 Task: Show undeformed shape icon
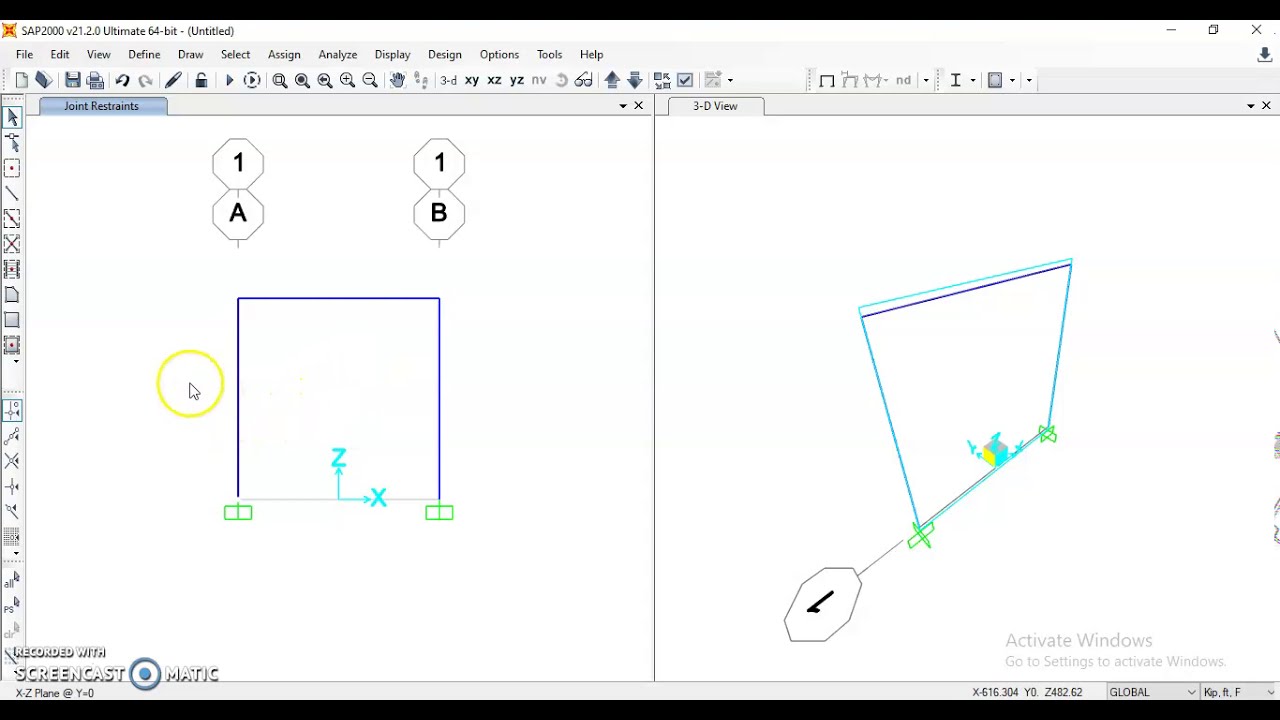(x=826, y=80)
